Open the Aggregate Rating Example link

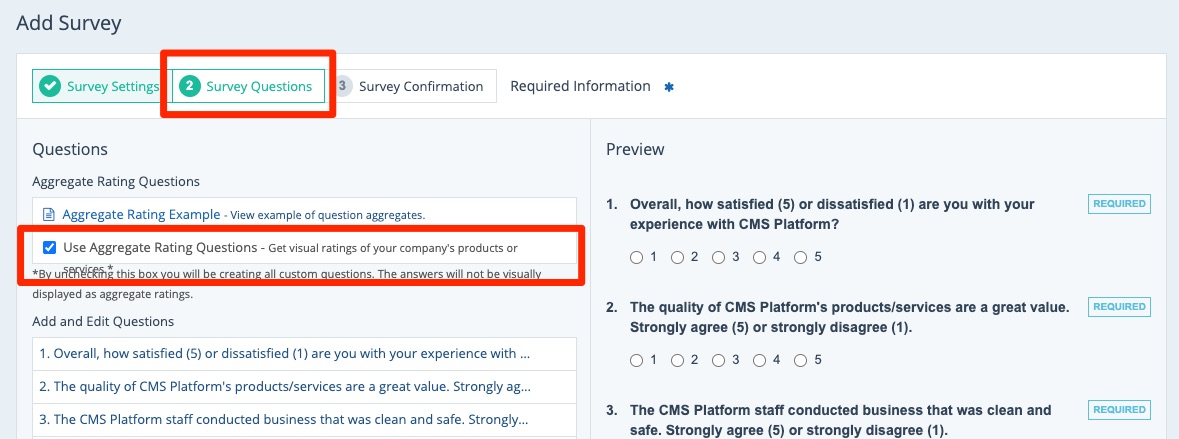coord(141,214)
